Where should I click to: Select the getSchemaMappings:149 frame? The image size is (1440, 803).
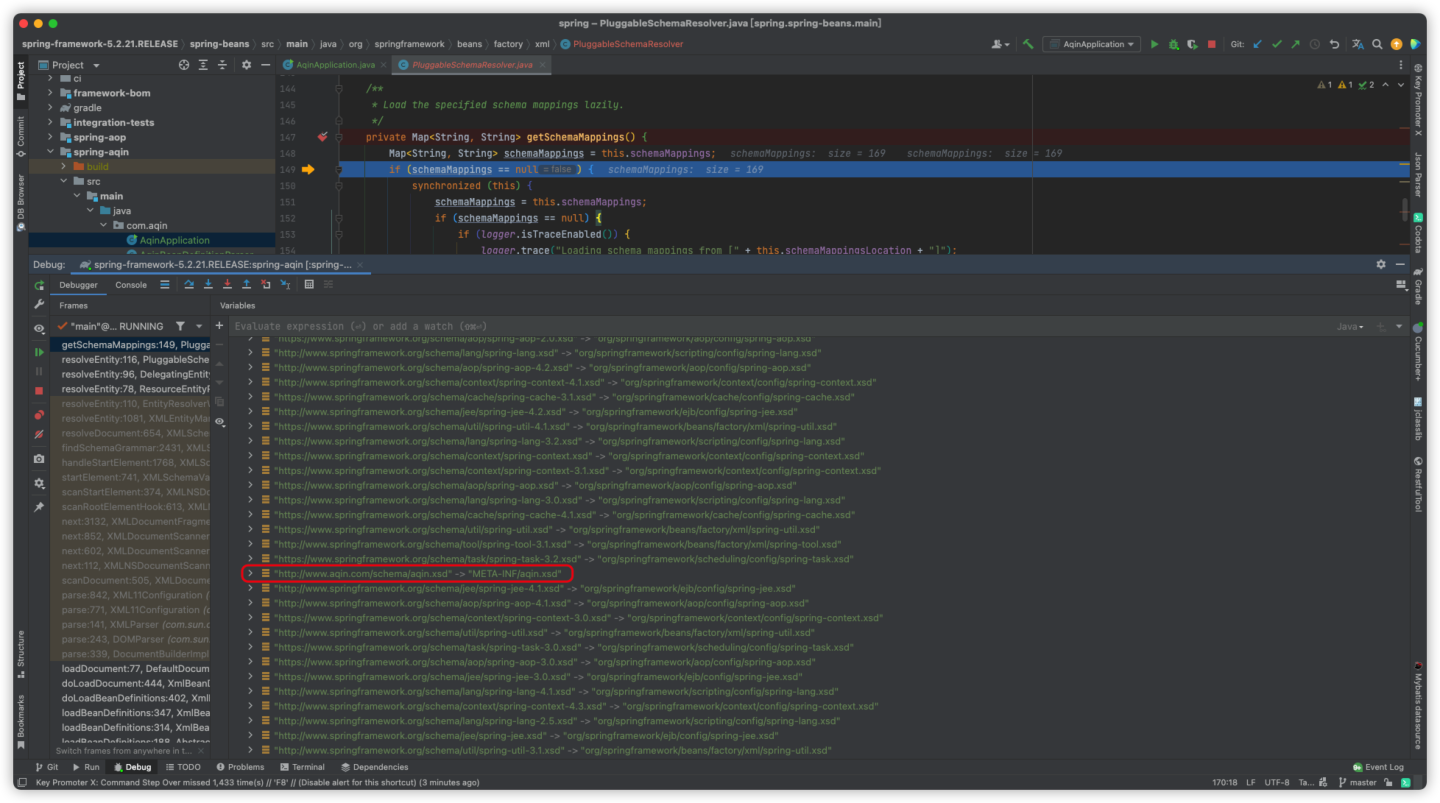[x=131, y=345]
